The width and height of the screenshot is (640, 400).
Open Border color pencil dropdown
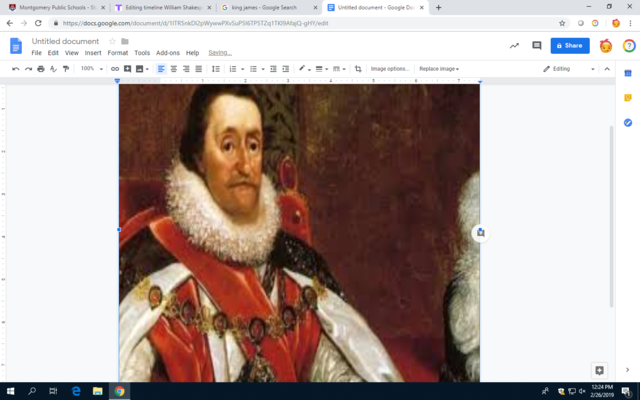pos(304,69)
